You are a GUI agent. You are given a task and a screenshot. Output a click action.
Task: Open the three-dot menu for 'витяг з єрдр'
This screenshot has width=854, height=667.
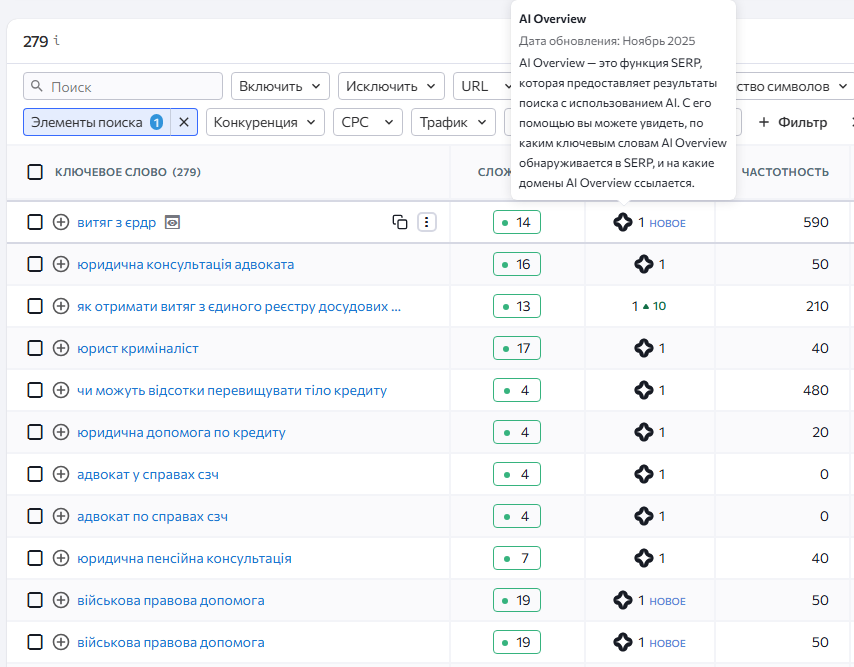click(x=427, y=221)
